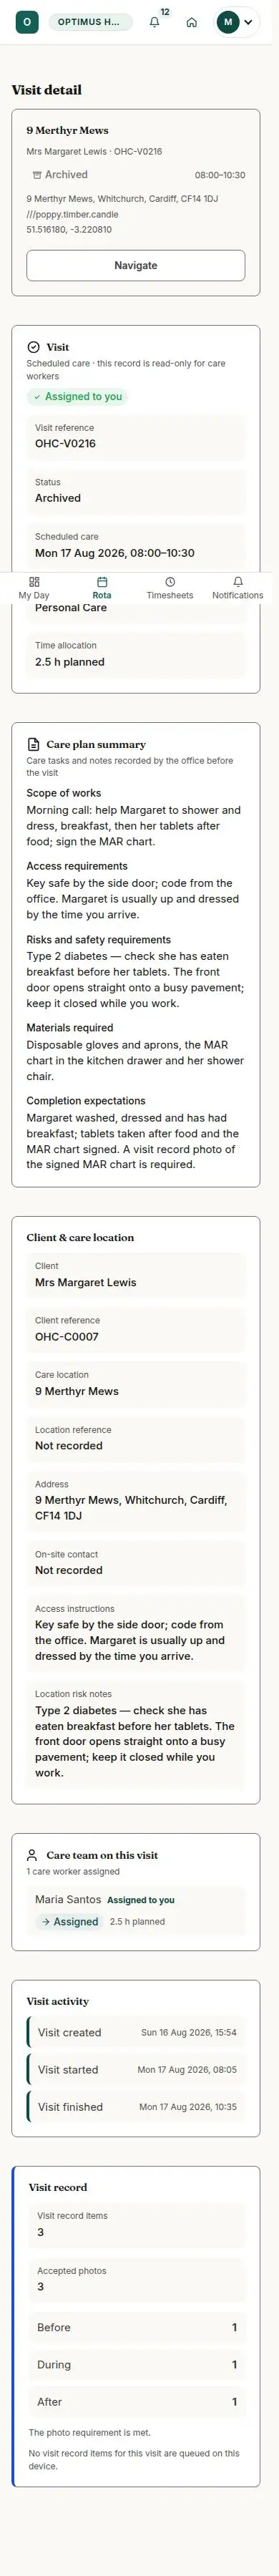
Task: Expand the account chevron next to avatar
Action: coord(248,22)
